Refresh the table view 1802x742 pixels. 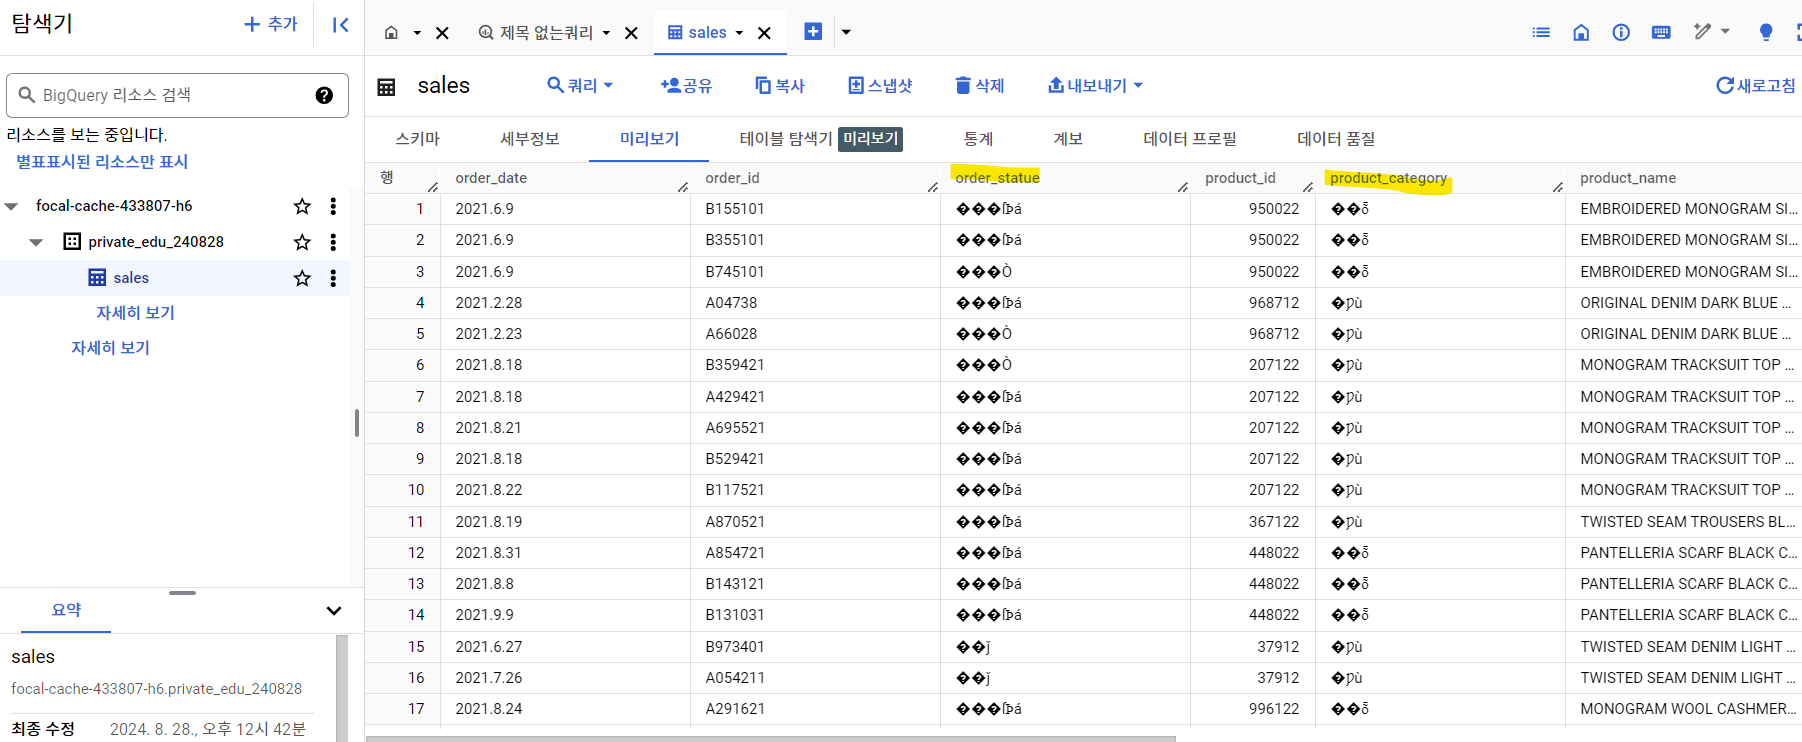(1756, 86)
